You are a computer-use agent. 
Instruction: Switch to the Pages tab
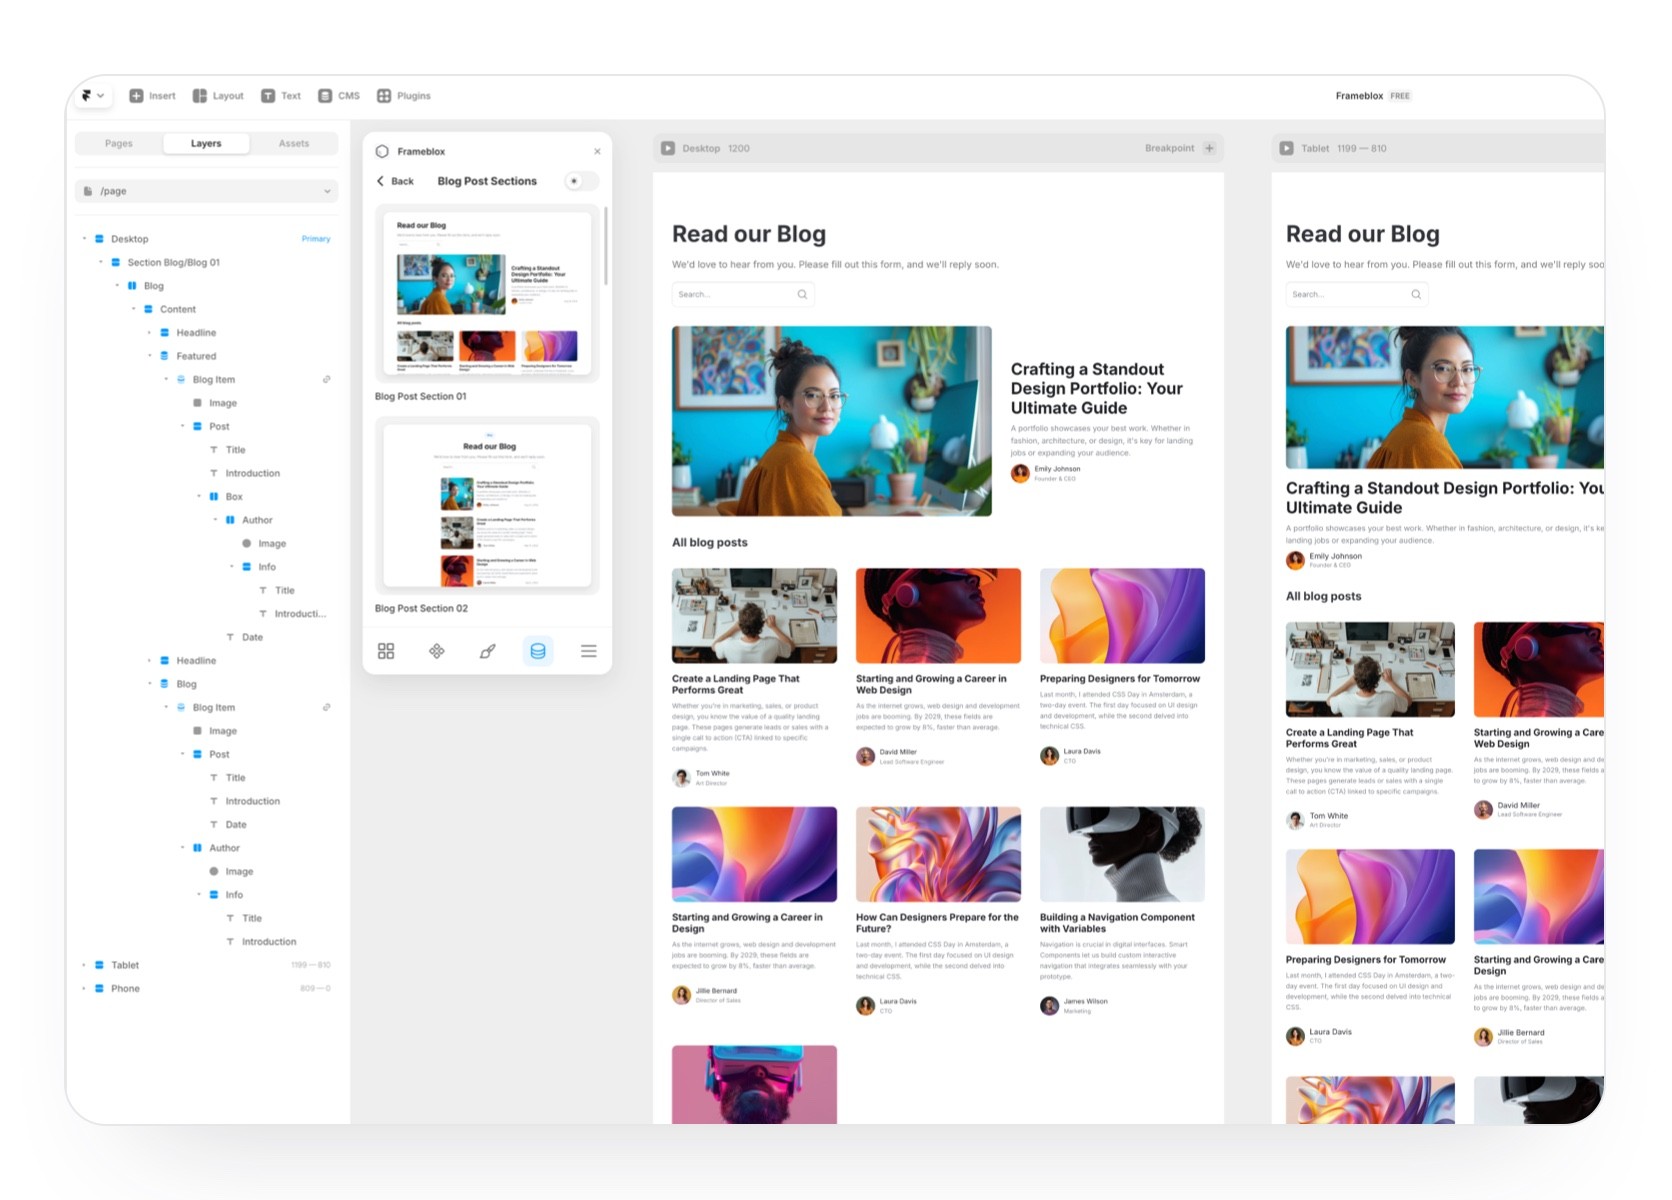[118, 143]
